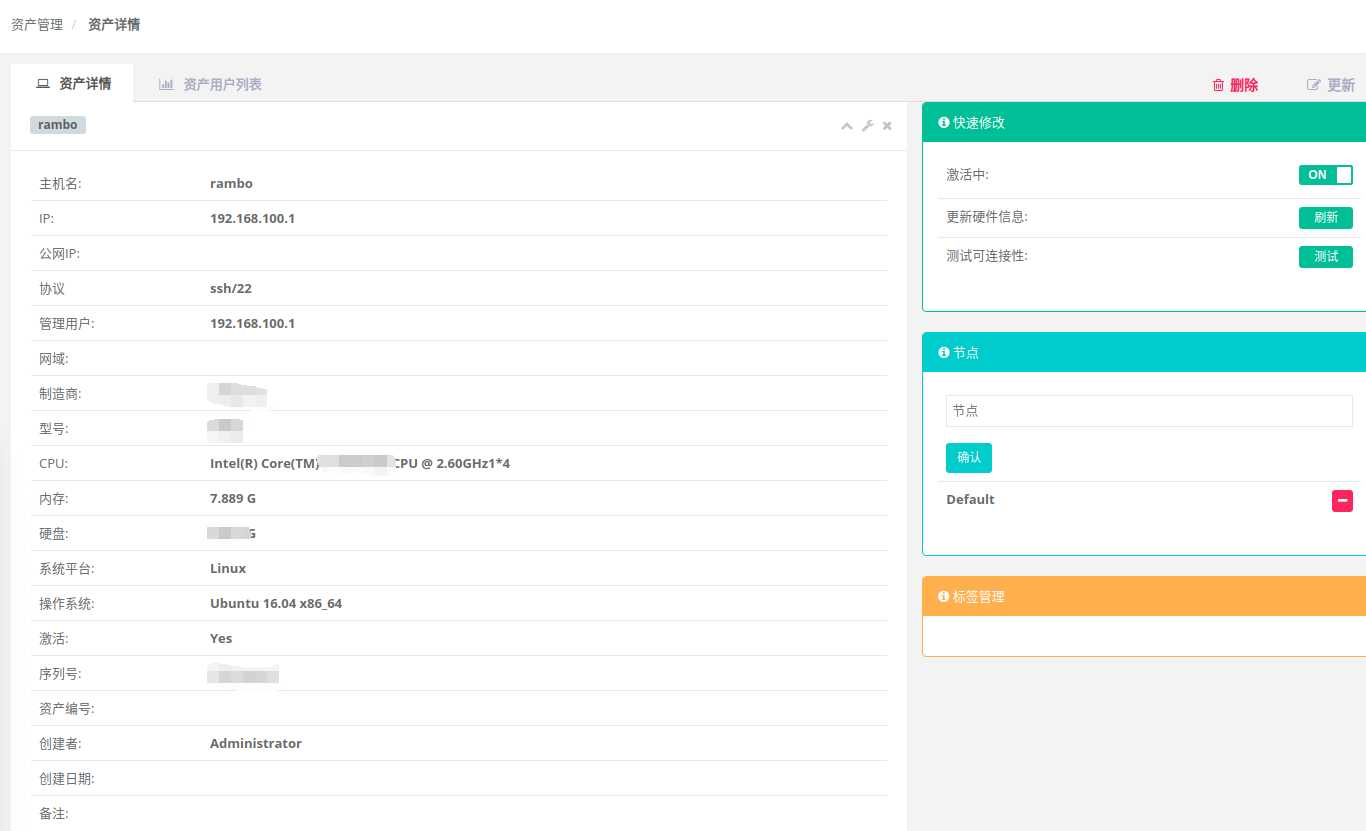The width and height of the screenshot is (1366, 831).
Task: Click the 备注 field label
Action: [x=53, y=814]
